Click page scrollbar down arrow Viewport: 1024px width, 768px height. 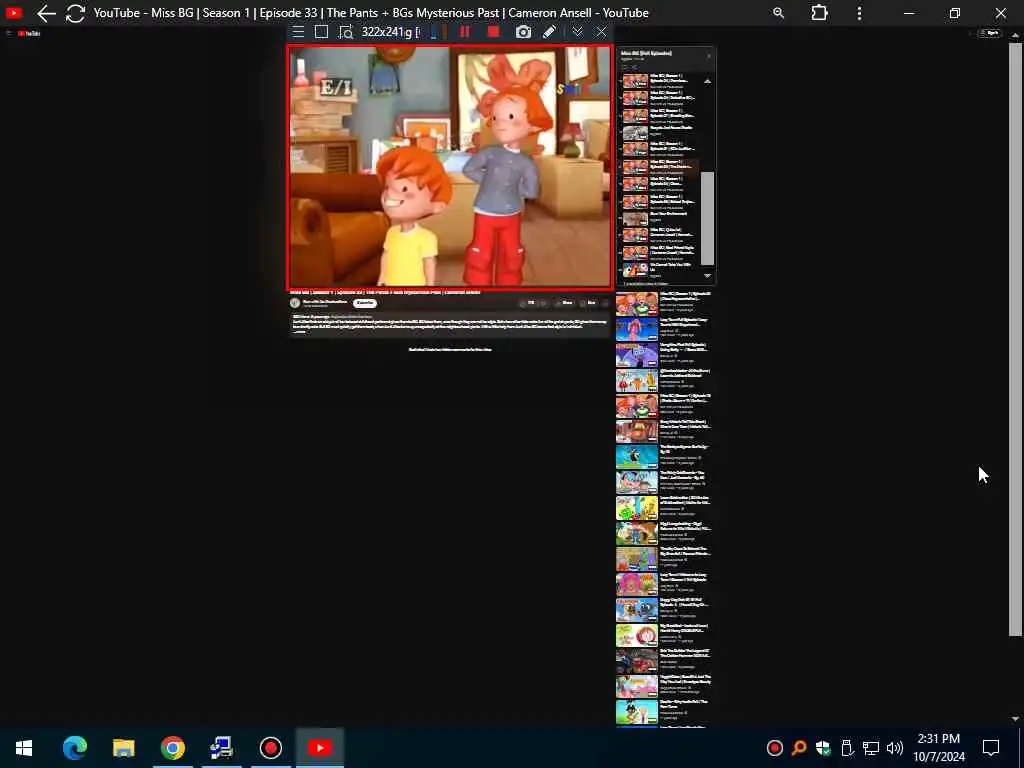coord(1015,718)
